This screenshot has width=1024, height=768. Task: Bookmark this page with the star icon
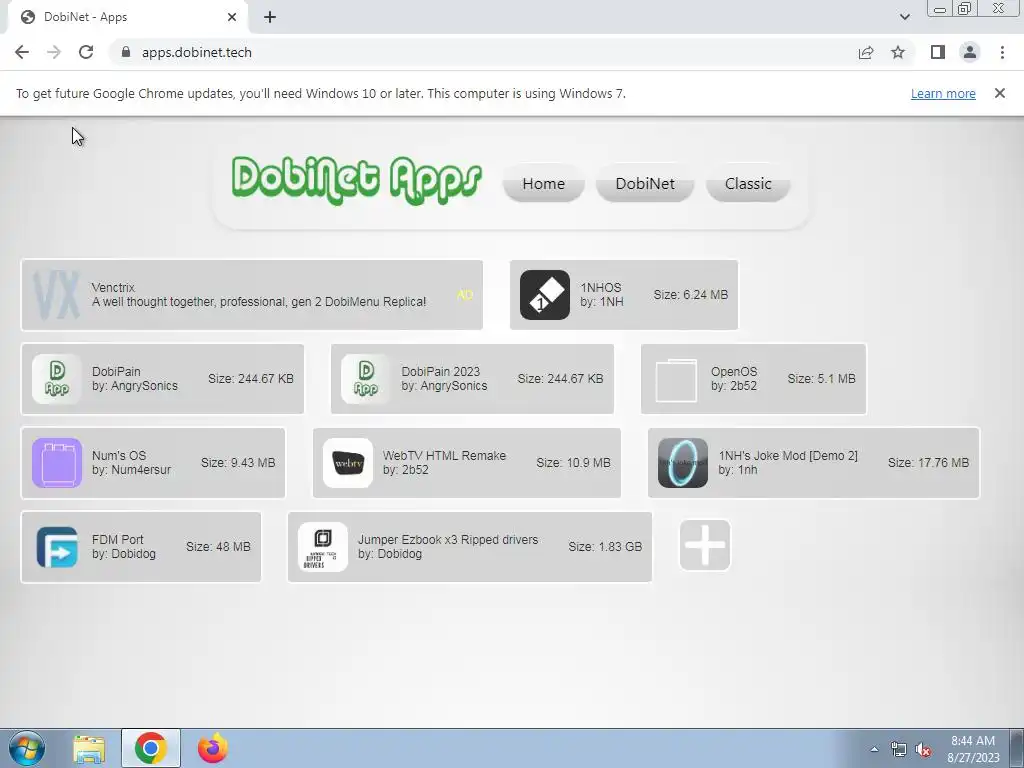(898, 52)
